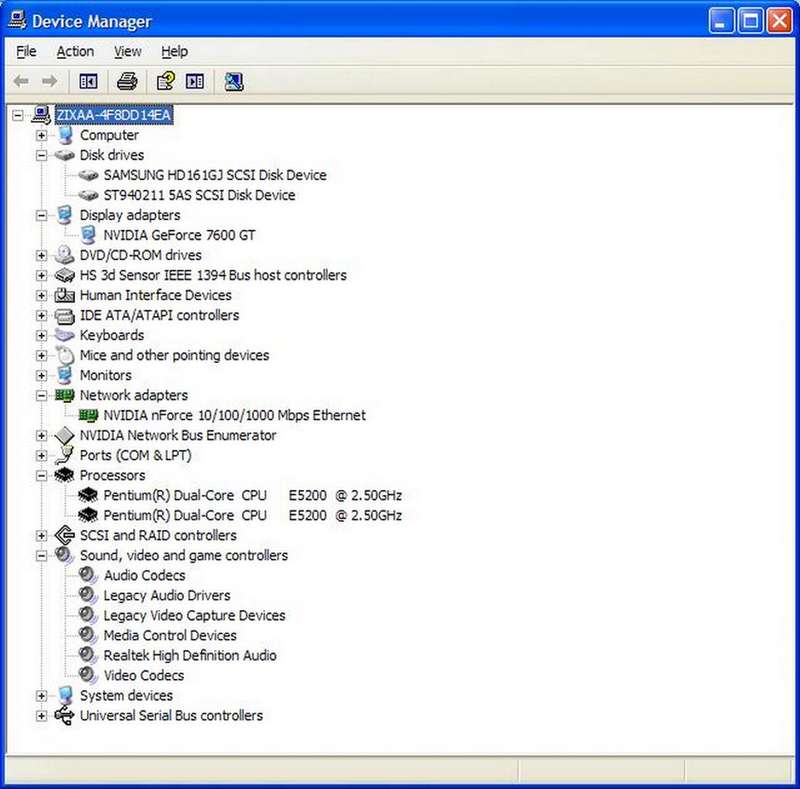This screenshot has height=789, width=800.
Task: Click the Processors chip icon
Action: (x=64, y=475)
